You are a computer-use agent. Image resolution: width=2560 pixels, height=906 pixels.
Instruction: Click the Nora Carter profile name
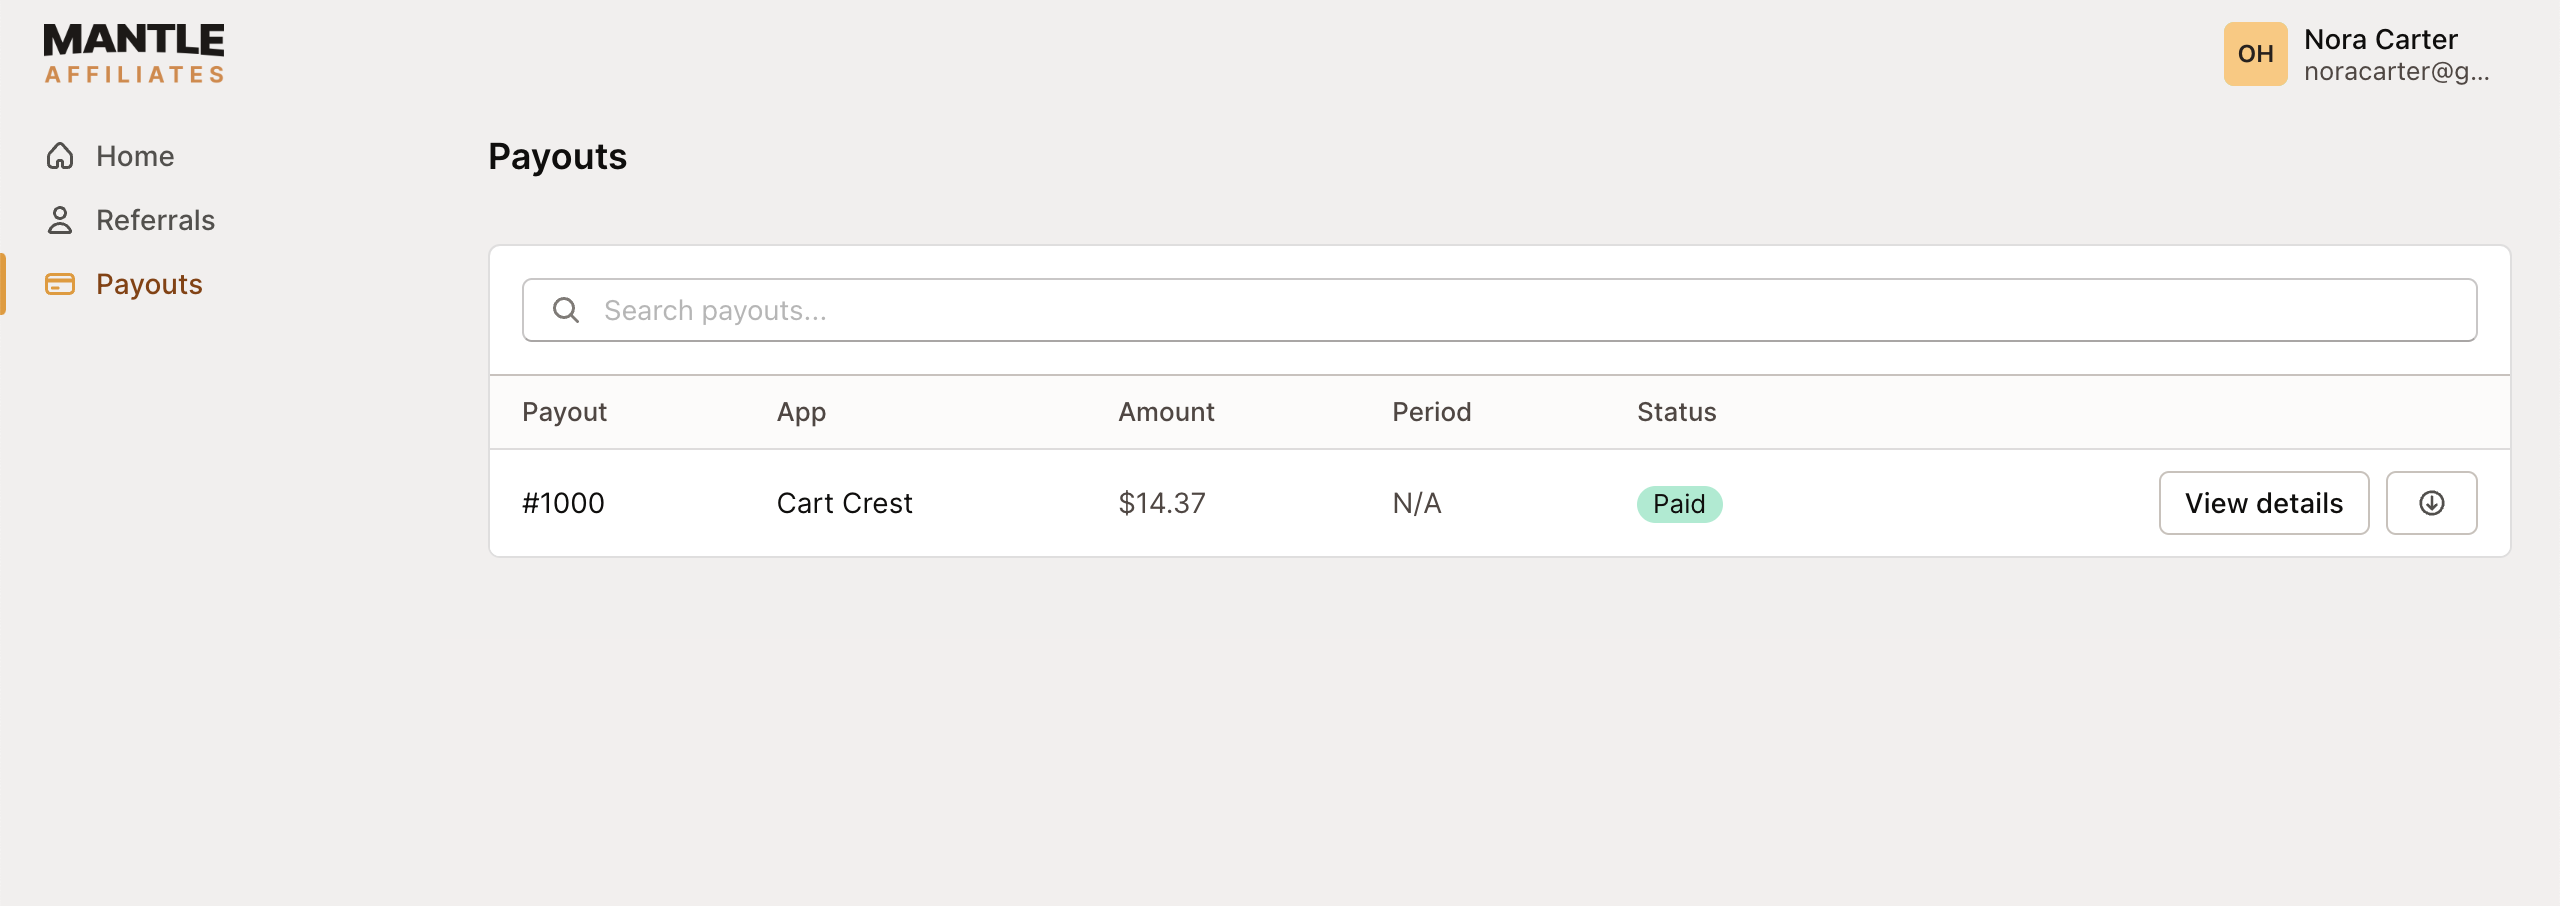(x=2380, y=40)
